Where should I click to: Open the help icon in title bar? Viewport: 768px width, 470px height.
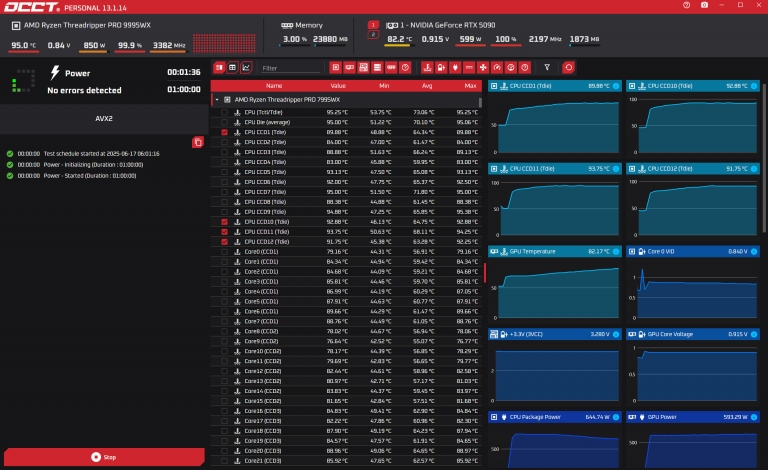click(686, 6)
